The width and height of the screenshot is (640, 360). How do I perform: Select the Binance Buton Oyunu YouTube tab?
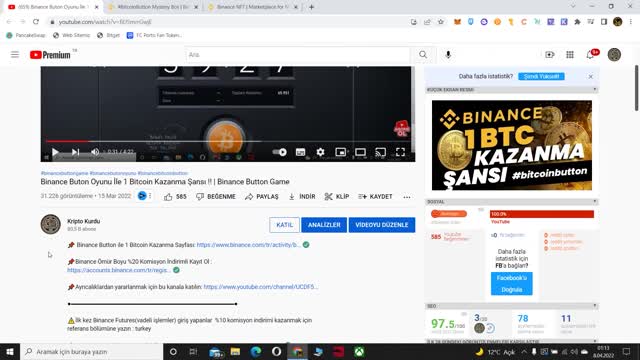point(53,7)
